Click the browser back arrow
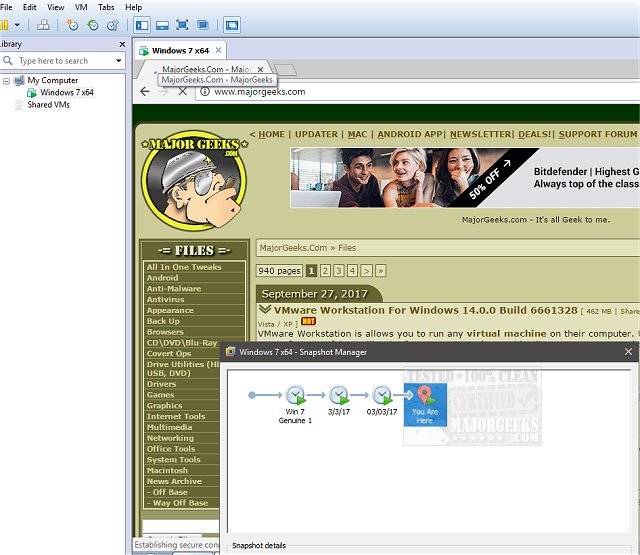 [145, 91]
